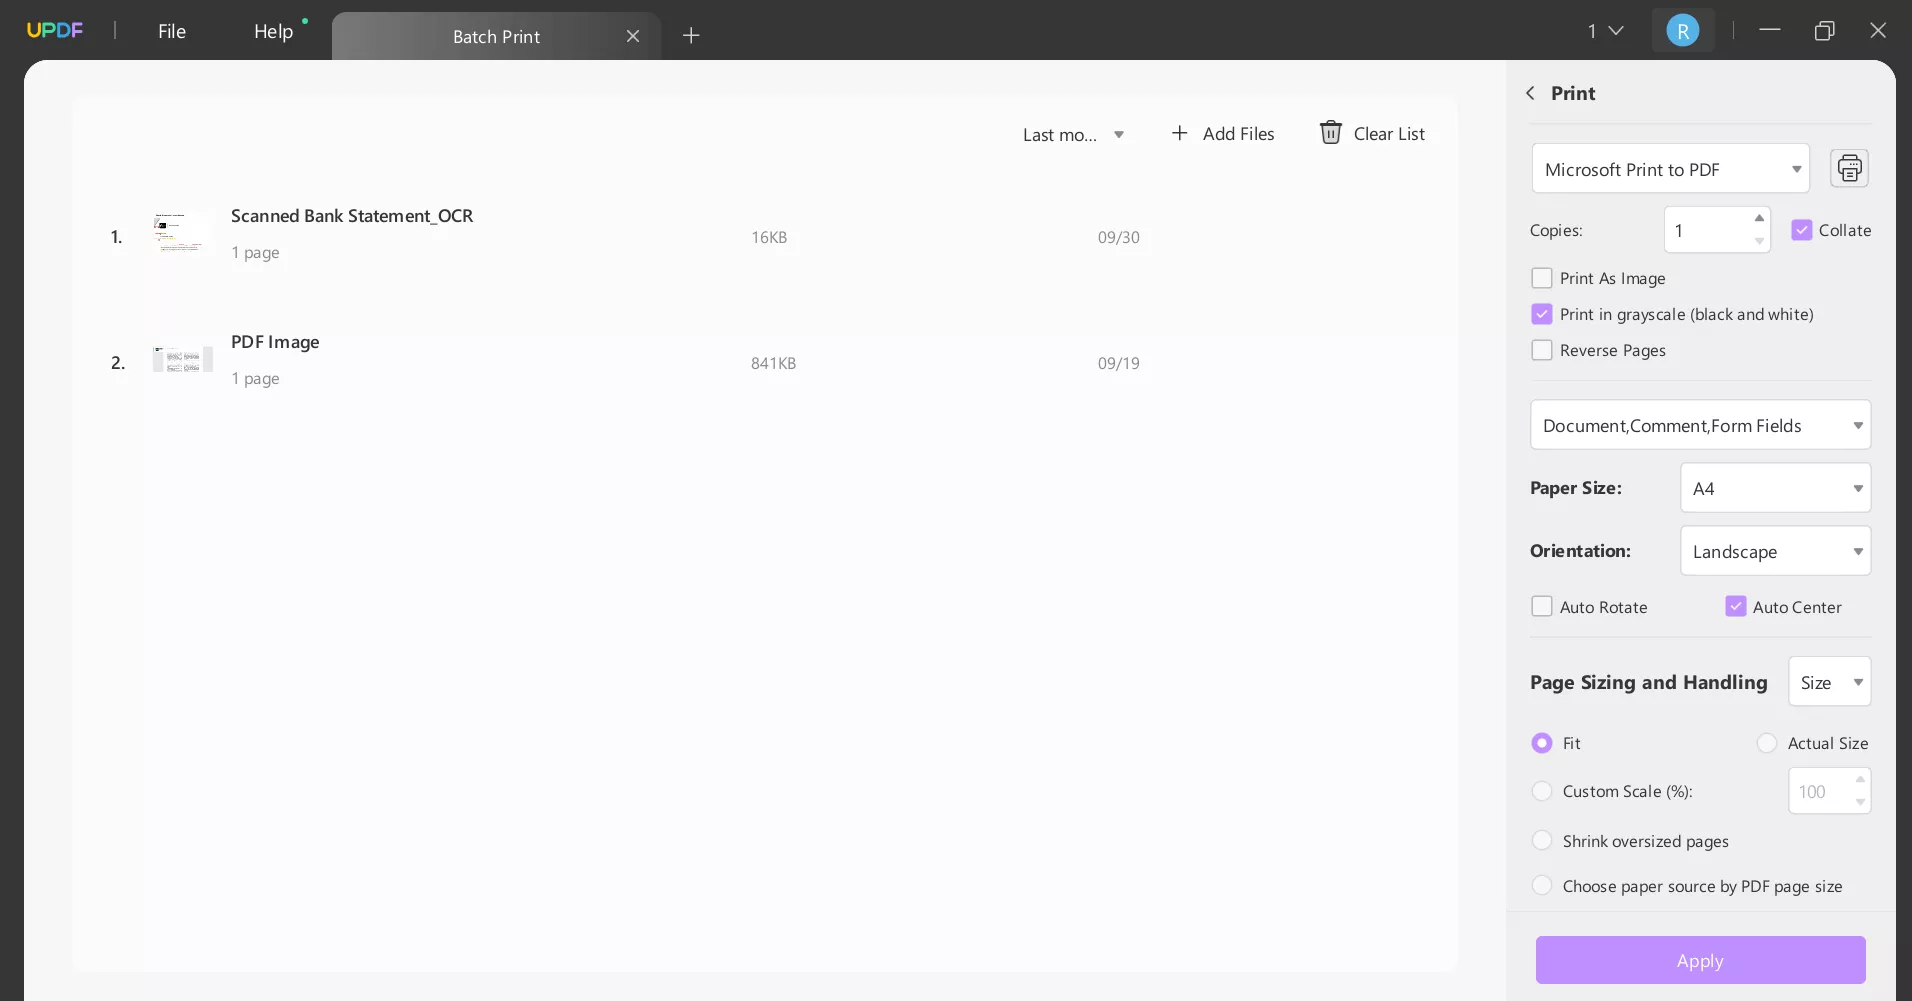1912x1001 pixels.
Task: Click the printer properties icon
Action: coord(1849,168)
